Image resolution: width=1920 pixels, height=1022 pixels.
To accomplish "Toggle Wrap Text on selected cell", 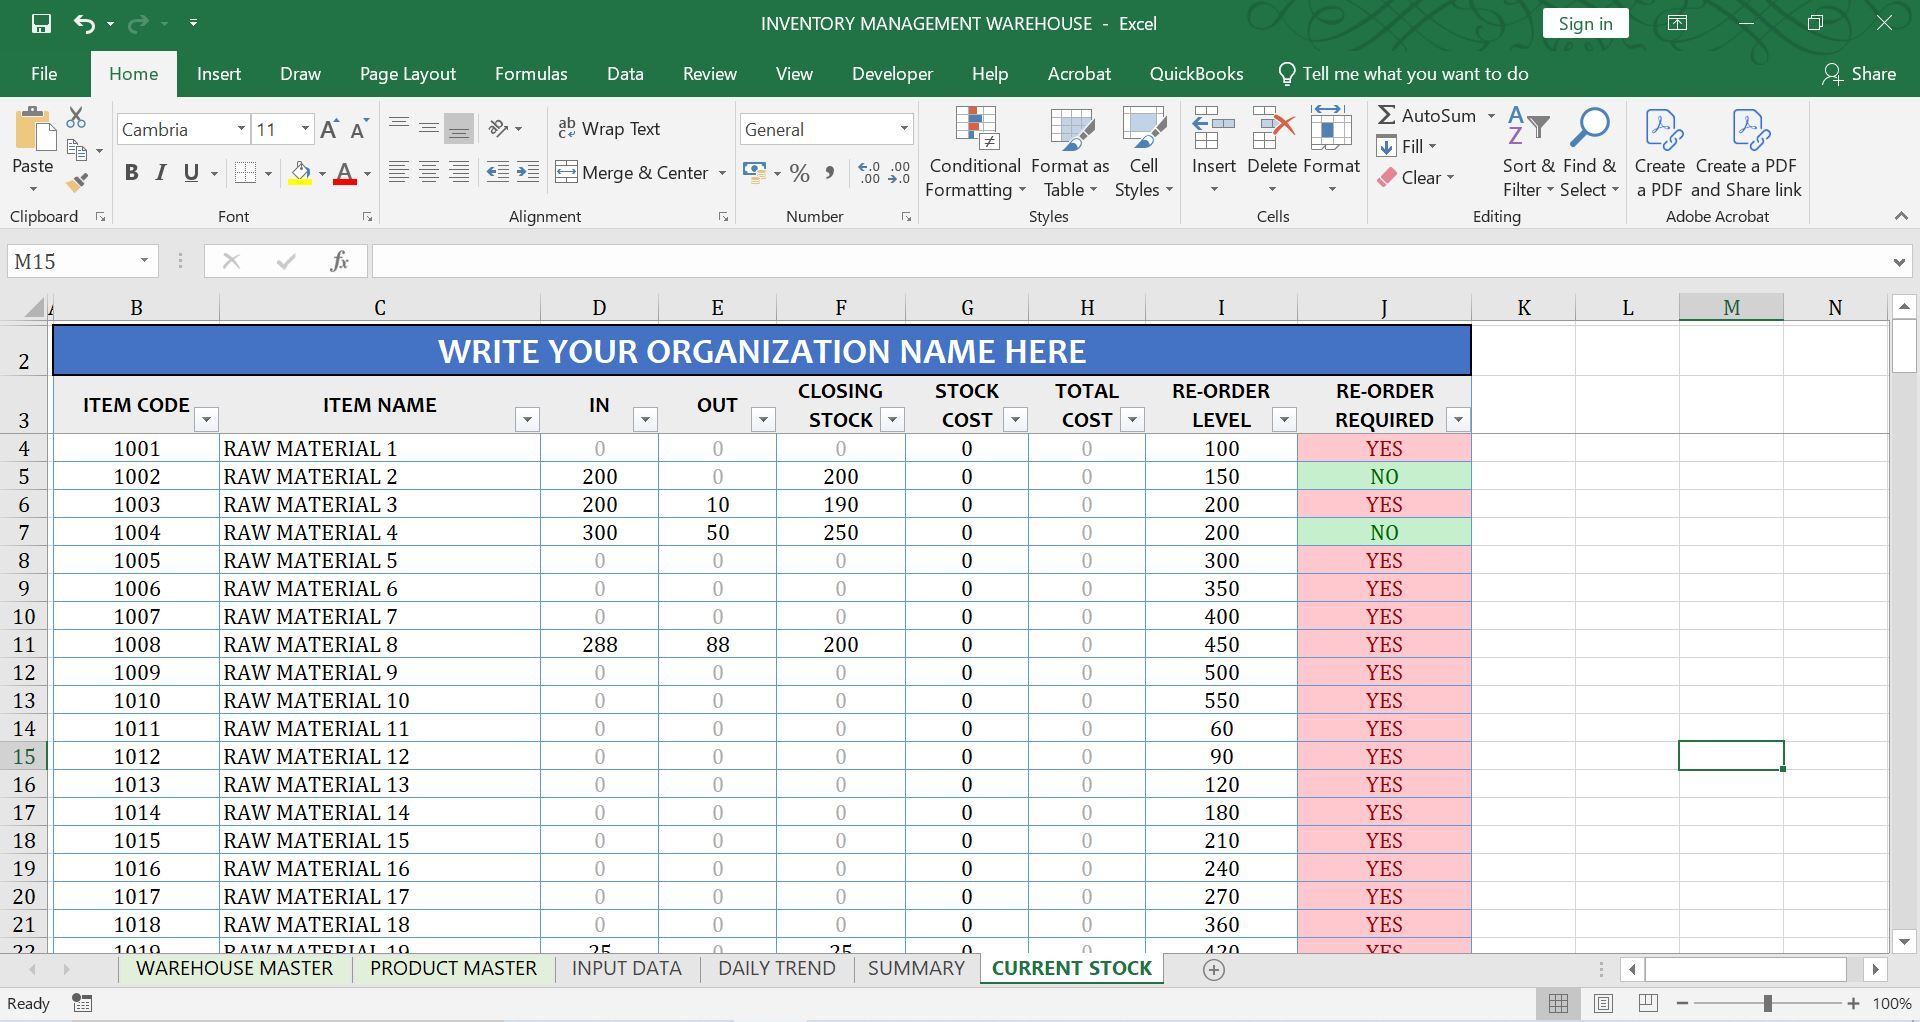I will pos(609,129).
